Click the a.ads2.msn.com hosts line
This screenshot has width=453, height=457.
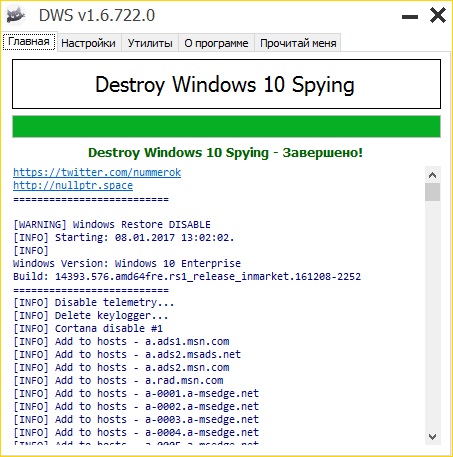click(121, 367)
